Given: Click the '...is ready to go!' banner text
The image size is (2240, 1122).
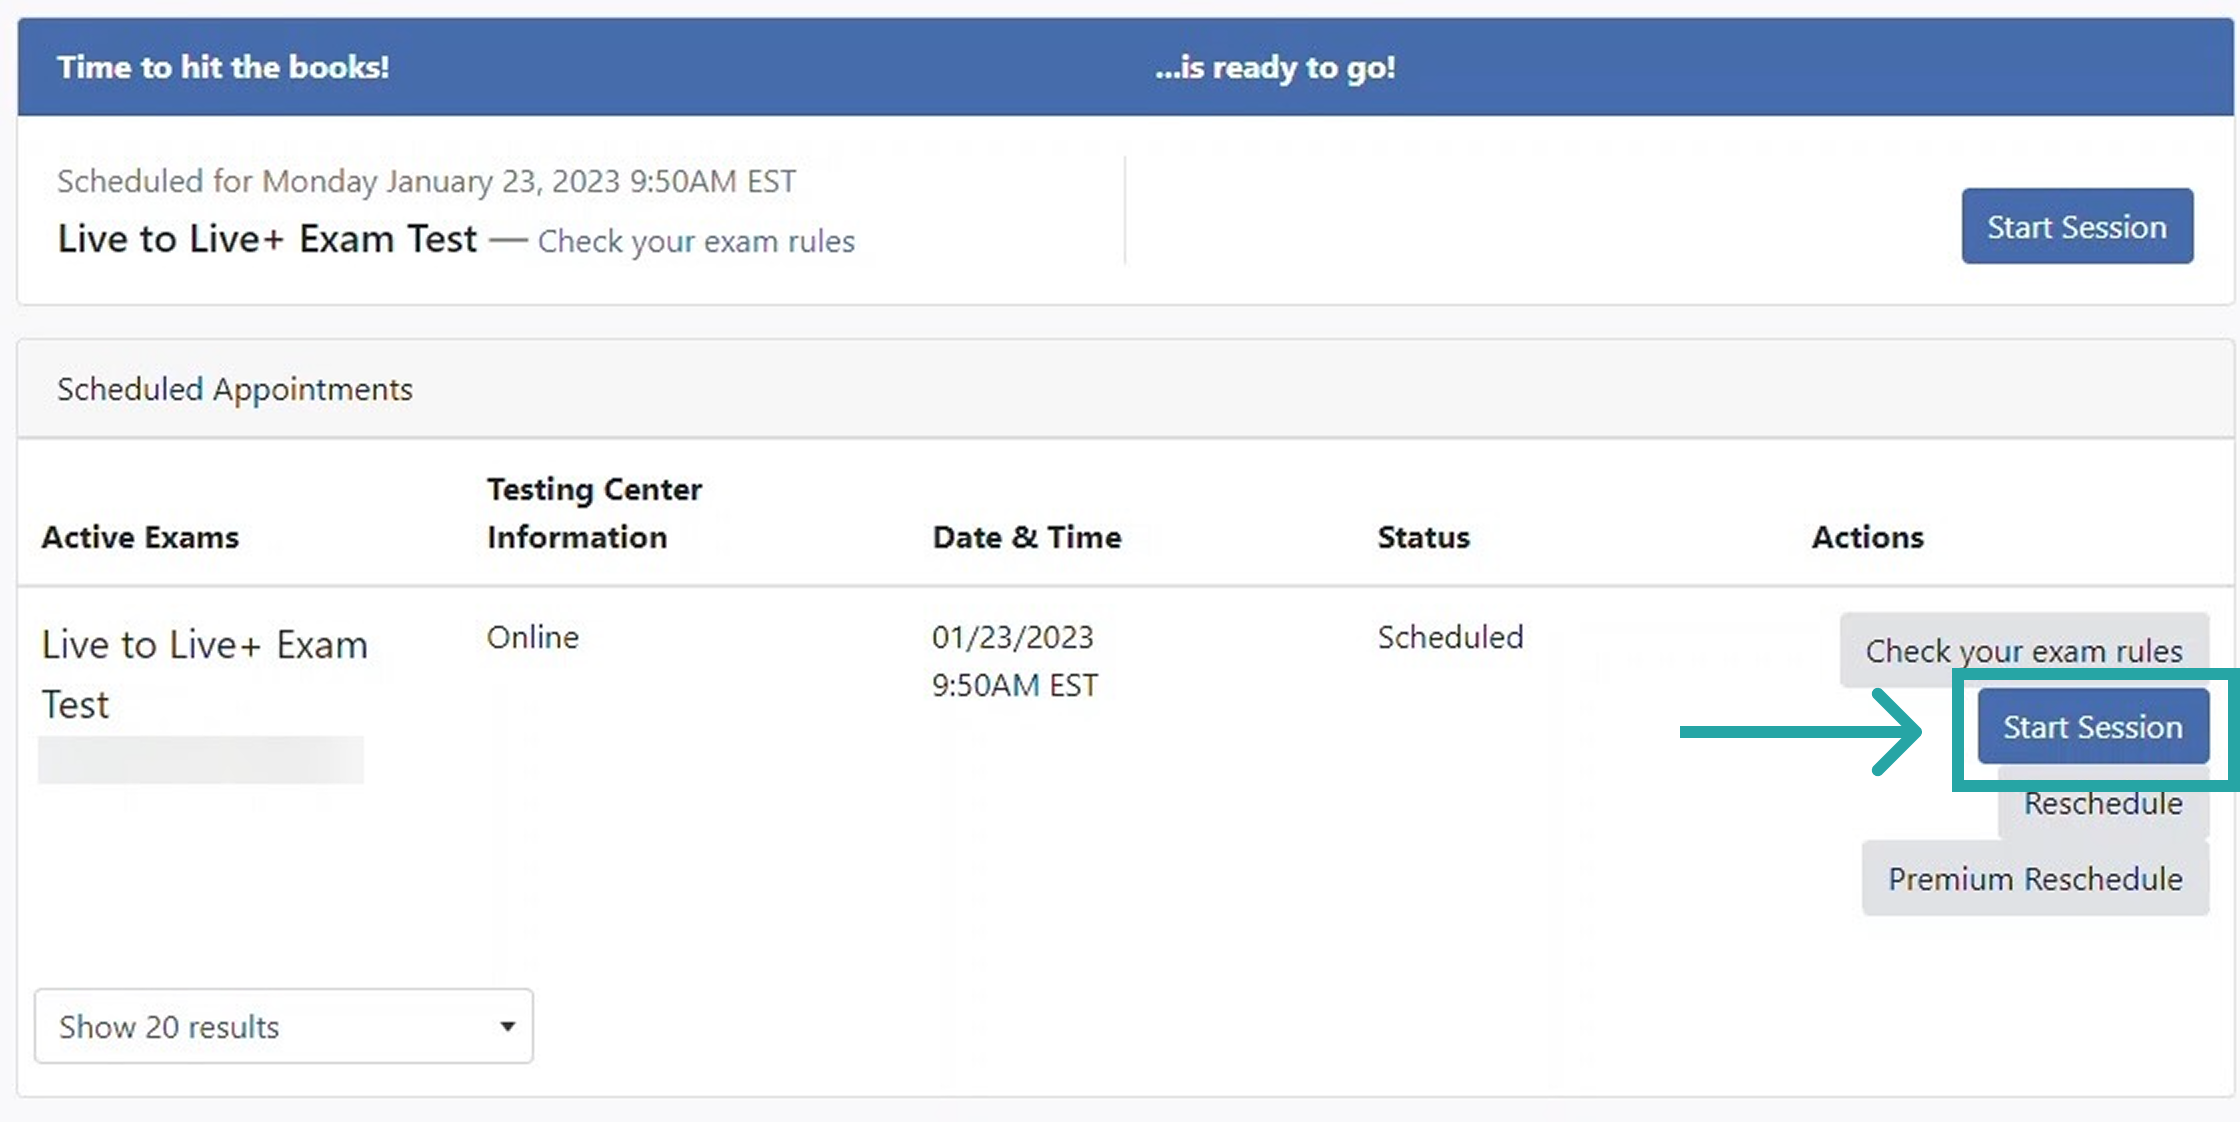Looking at the screenshot, I should (x=1275, y=67).
